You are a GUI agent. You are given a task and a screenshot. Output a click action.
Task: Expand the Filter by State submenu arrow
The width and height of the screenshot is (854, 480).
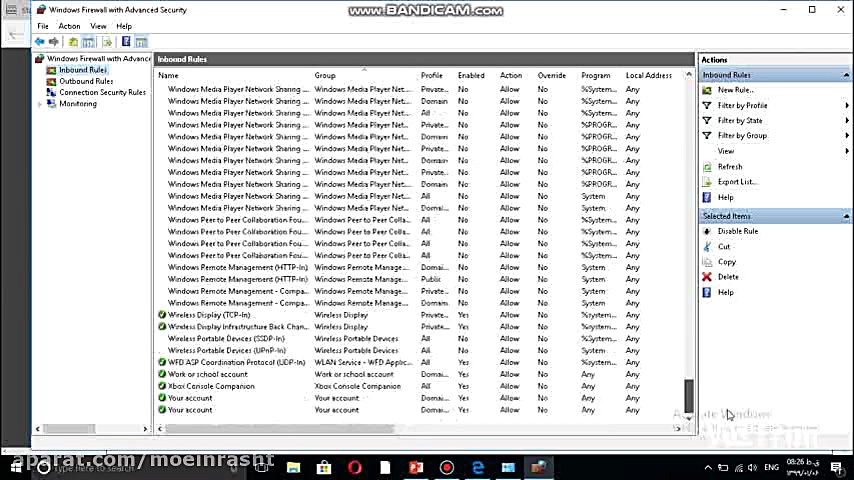[847, 120]
